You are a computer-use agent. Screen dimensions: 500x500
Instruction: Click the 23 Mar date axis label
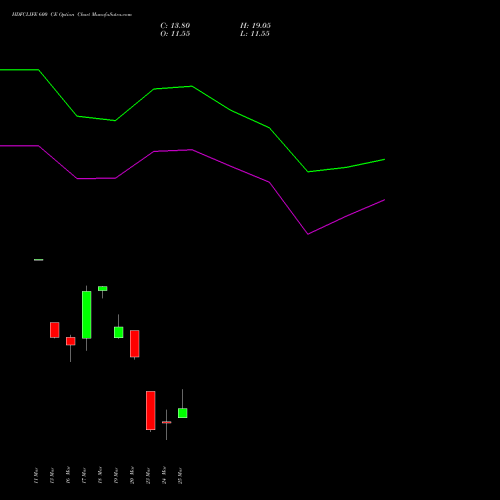pyautogui.click(x=148, y=476)
